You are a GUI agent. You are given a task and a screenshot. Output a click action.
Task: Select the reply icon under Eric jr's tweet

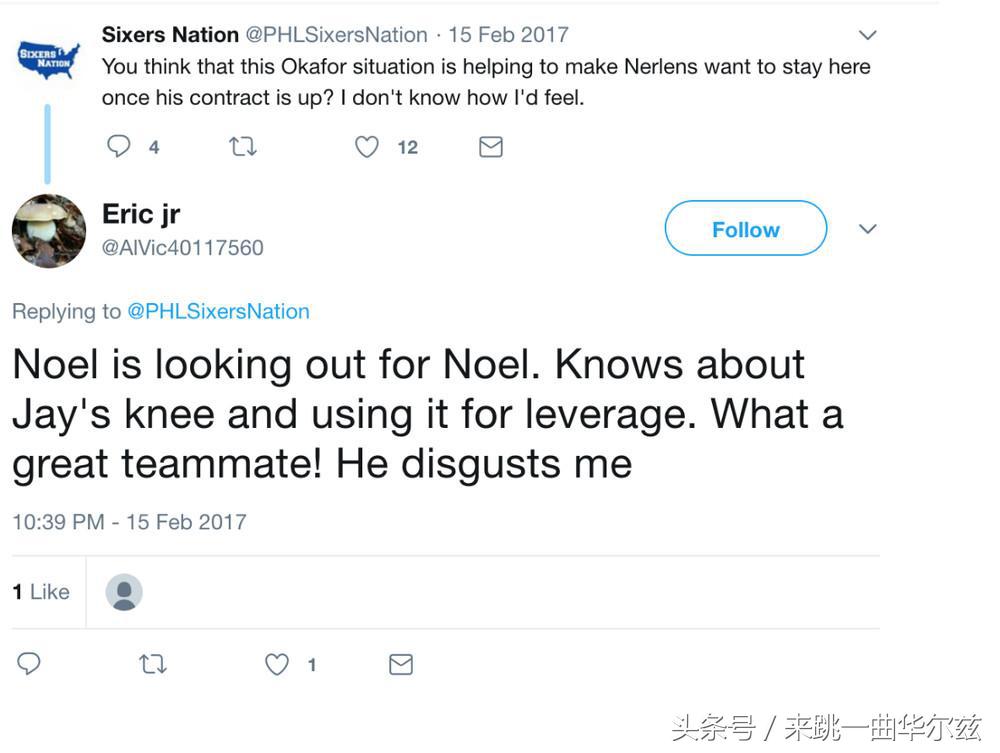click(29, 663)
